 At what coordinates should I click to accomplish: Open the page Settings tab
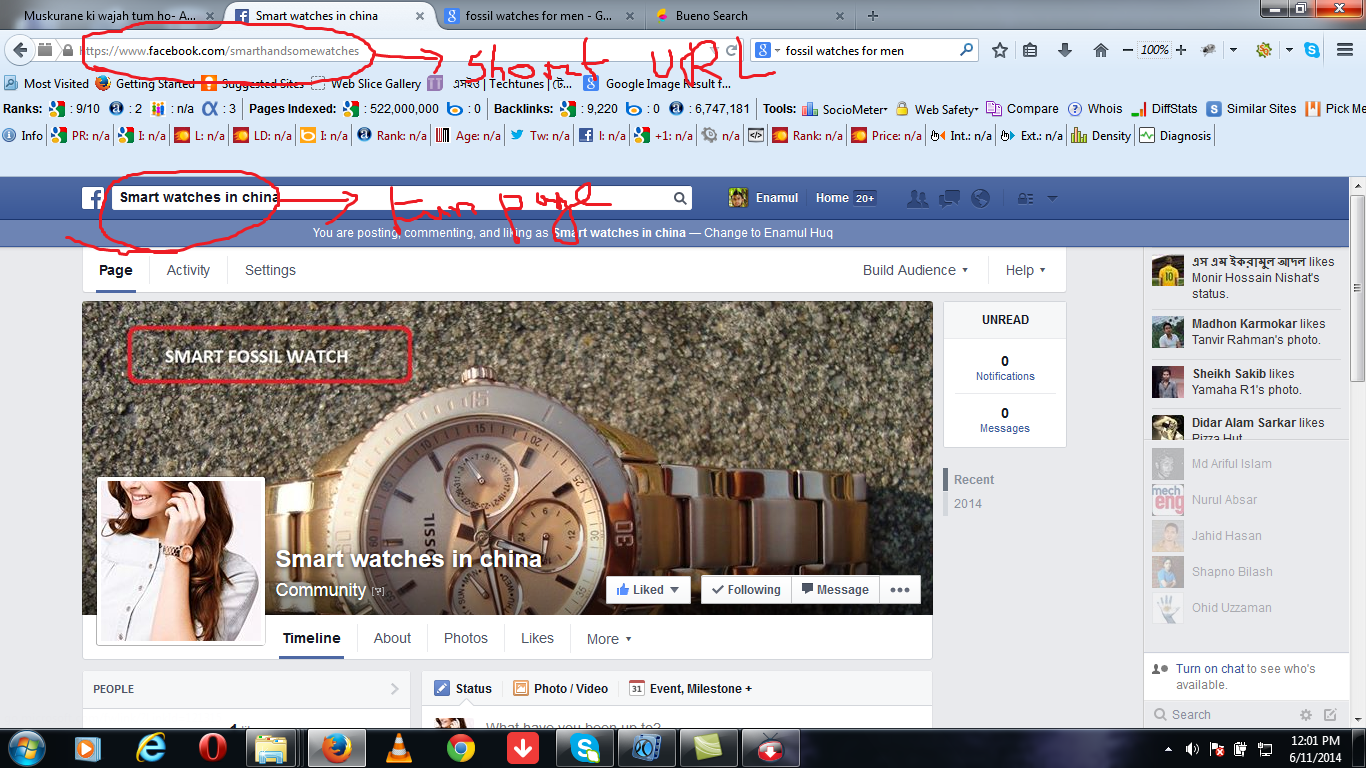pos(270,270)
